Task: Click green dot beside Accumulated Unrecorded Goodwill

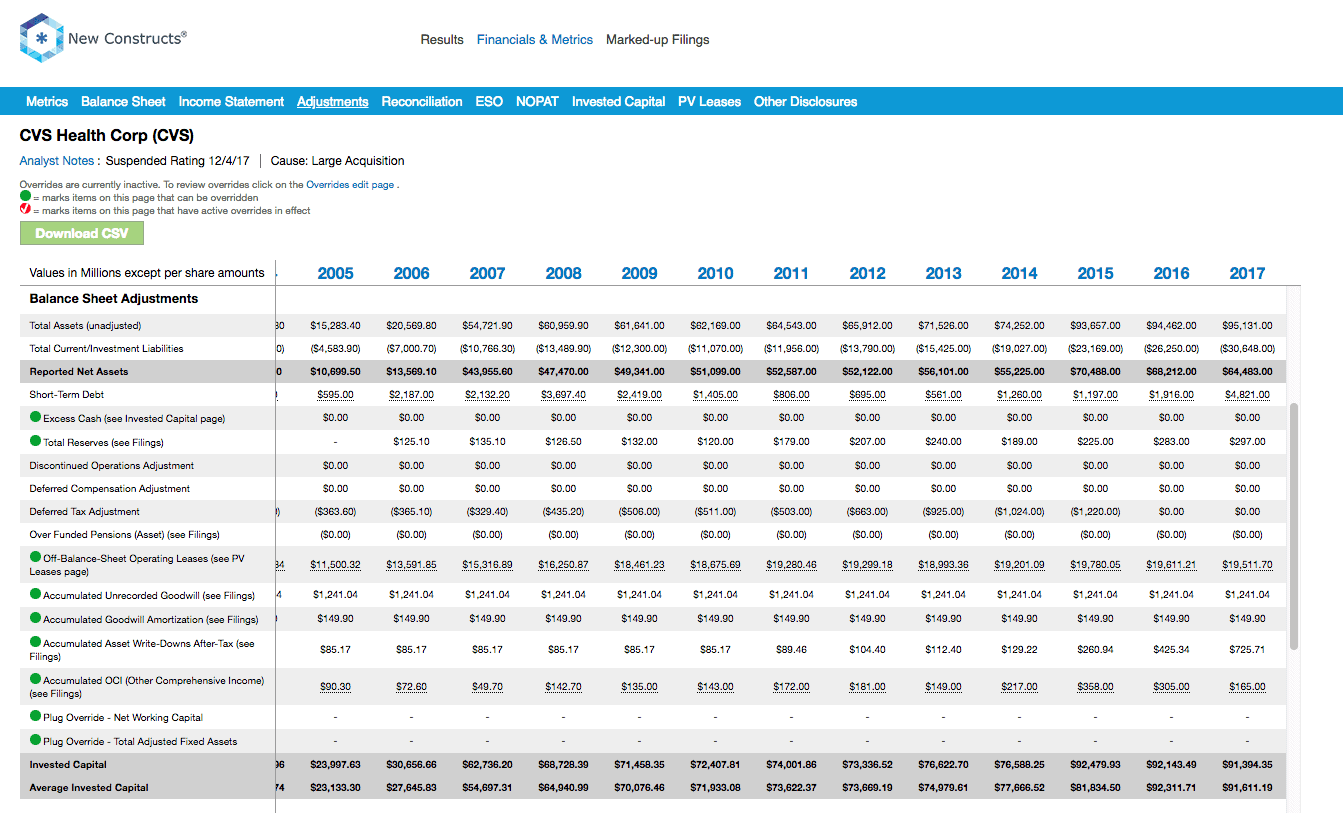Action: (36, 594)
